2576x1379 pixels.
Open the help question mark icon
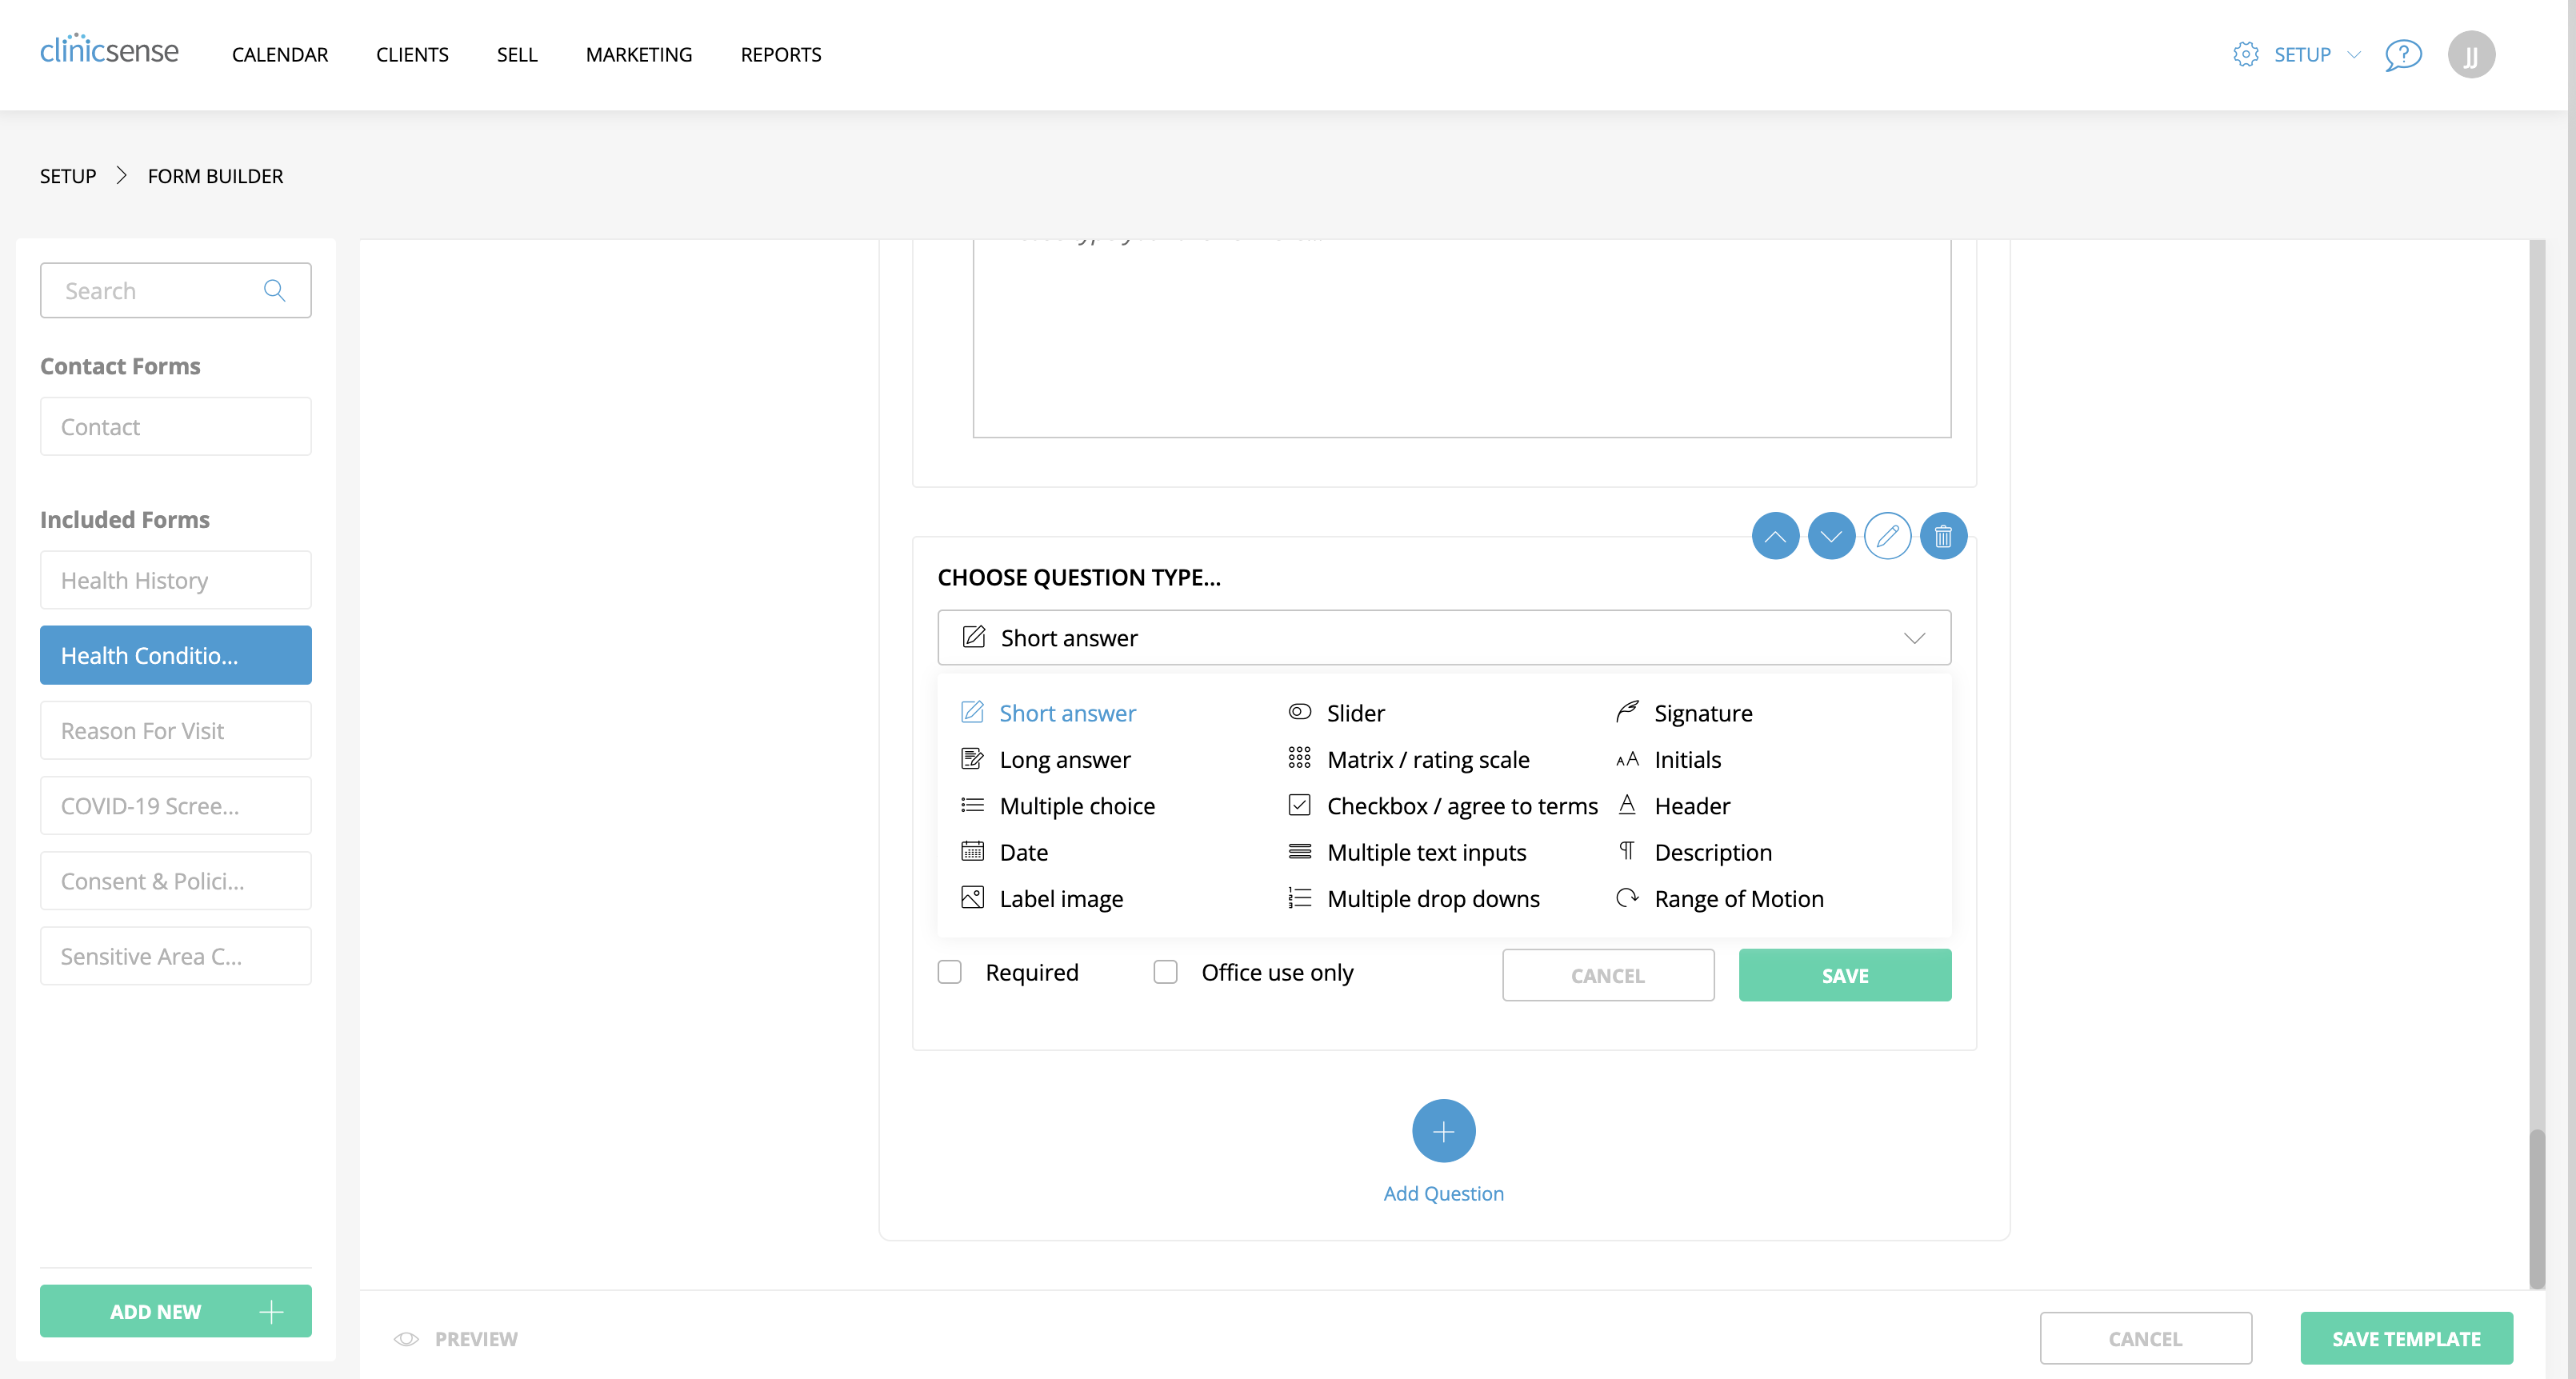coord(2404,55)
